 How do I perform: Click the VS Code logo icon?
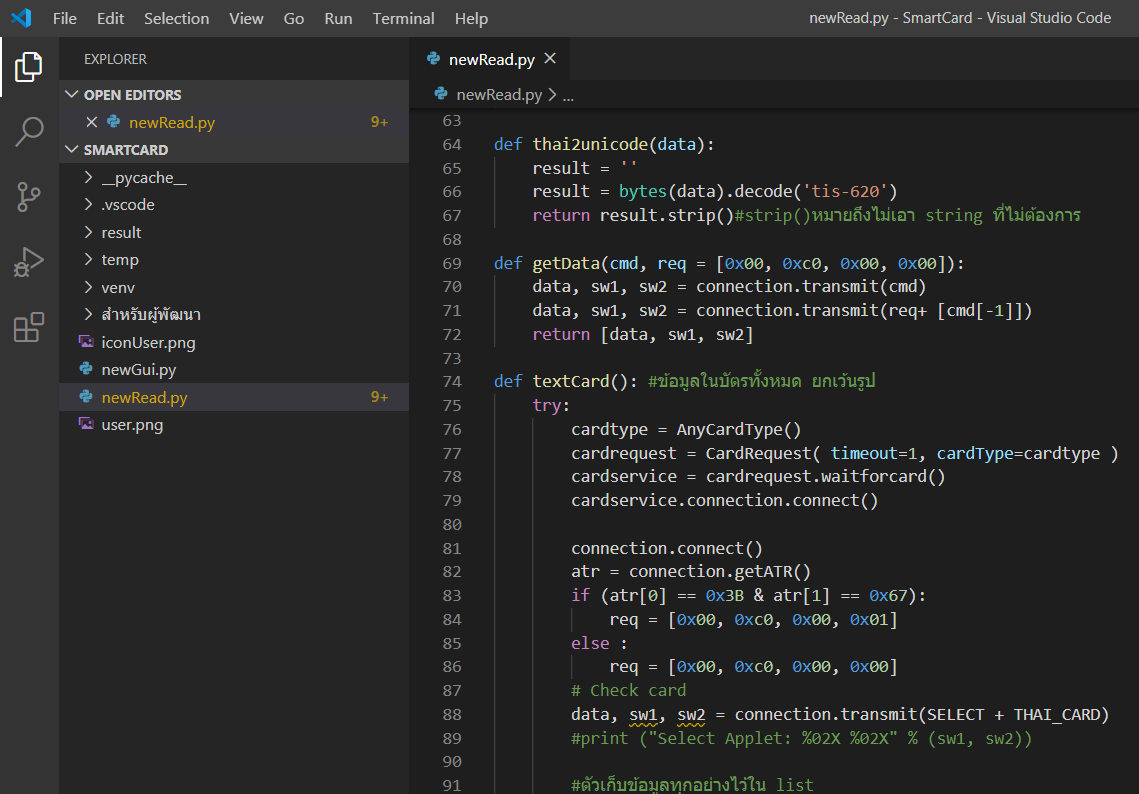point(21,18)
